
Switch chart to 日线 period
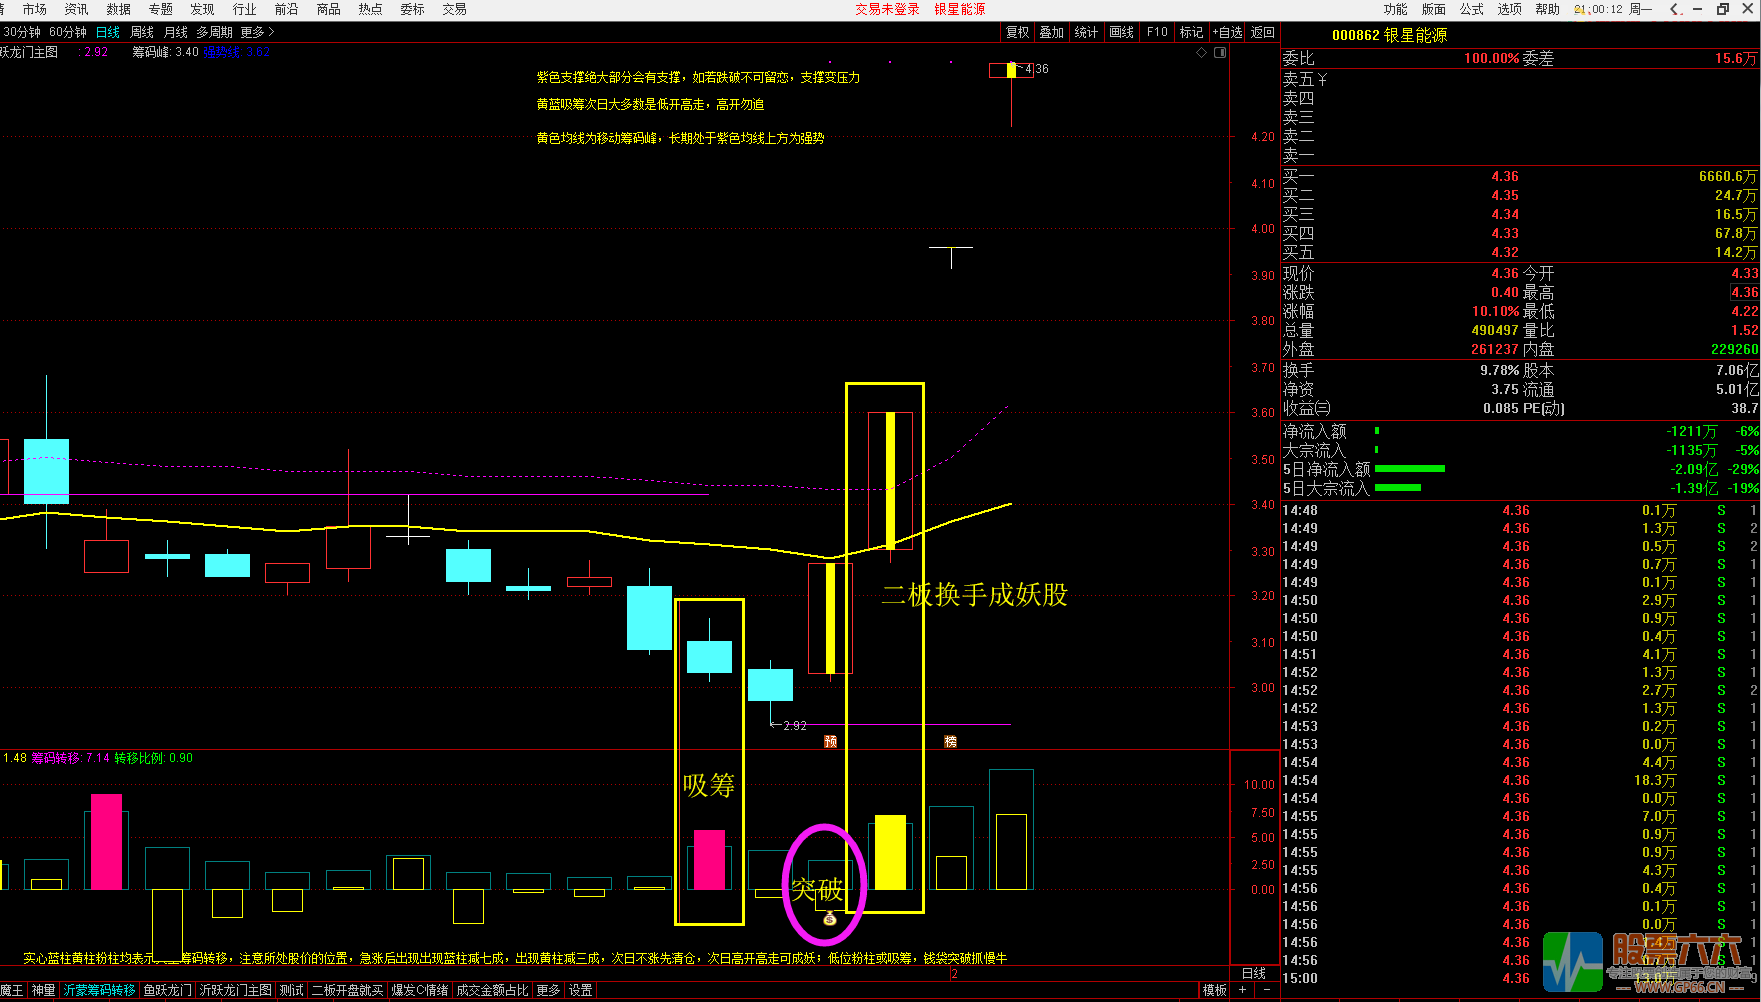point(107,32)
